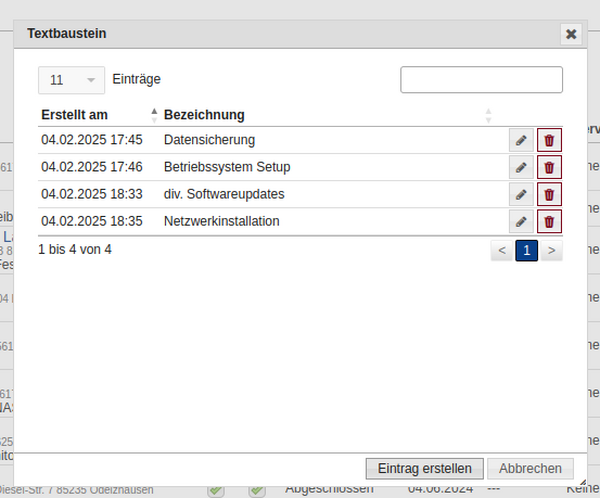This screenshot has width=600, height=498.
Task: Close the Textbaustein dialog
Action: (571, 34)
